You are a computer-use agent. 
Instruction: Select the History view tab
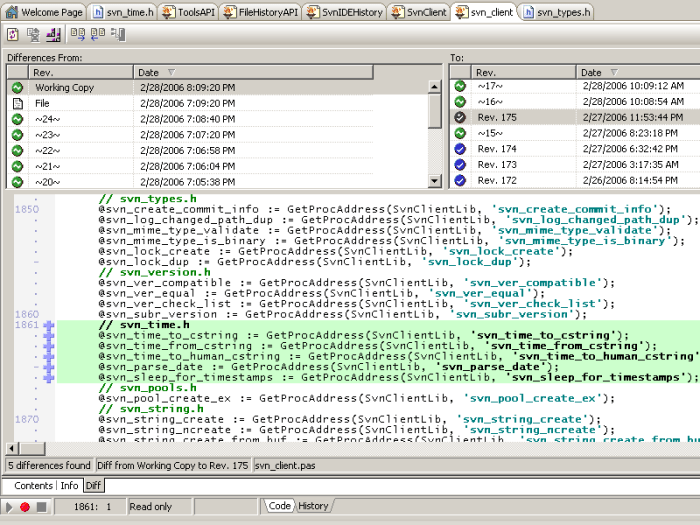click(313, 506)
